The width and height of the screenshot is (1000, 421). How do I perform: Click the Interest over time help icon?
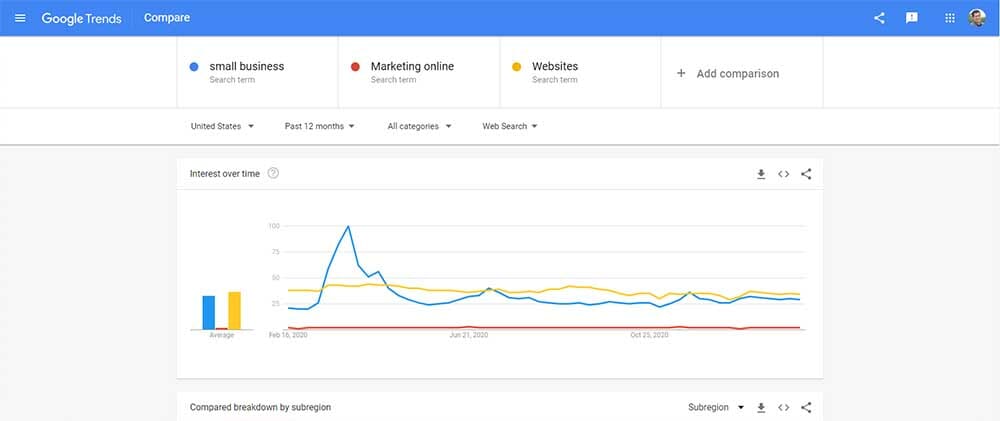click(x=273, y=173)
